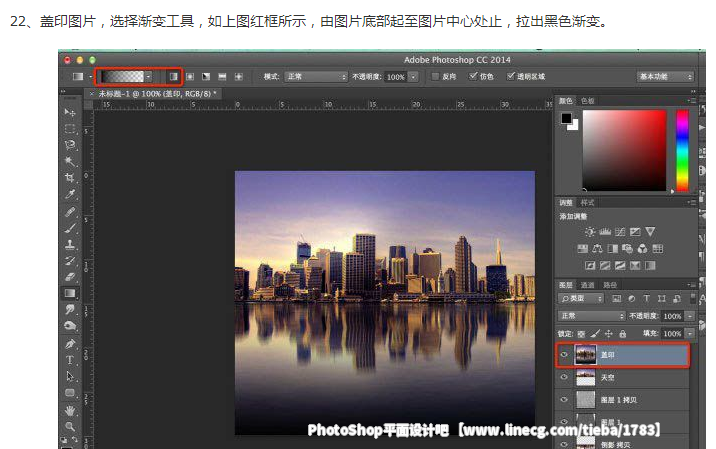Toggle the 反向 (Reverse) checkbox
The image size is (716, 449).
click(x=435, y=76)
